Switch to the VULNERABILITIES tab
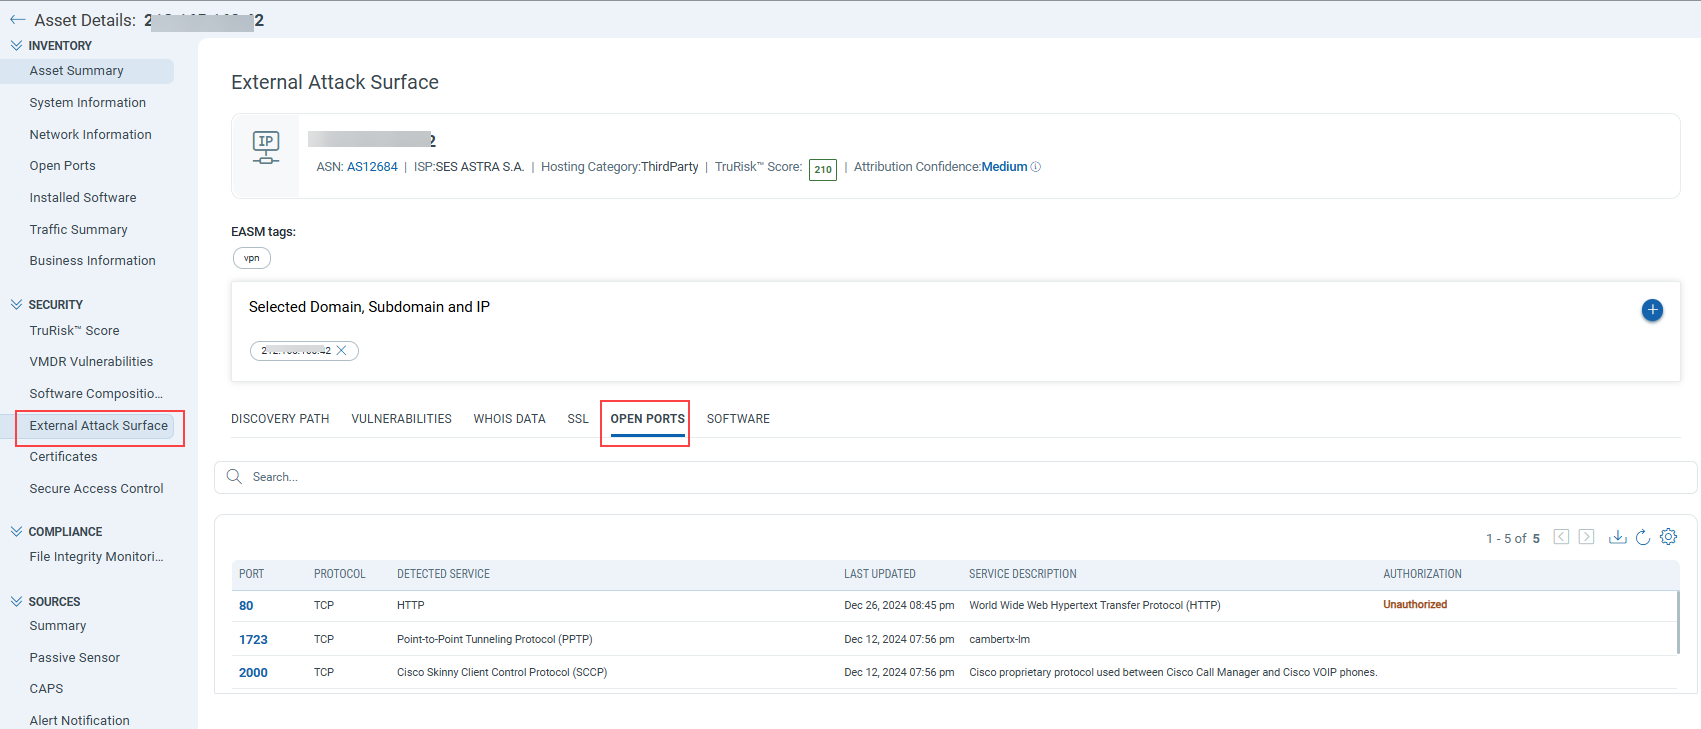Viewport: 1701px width, 729px height. (401, 419)
